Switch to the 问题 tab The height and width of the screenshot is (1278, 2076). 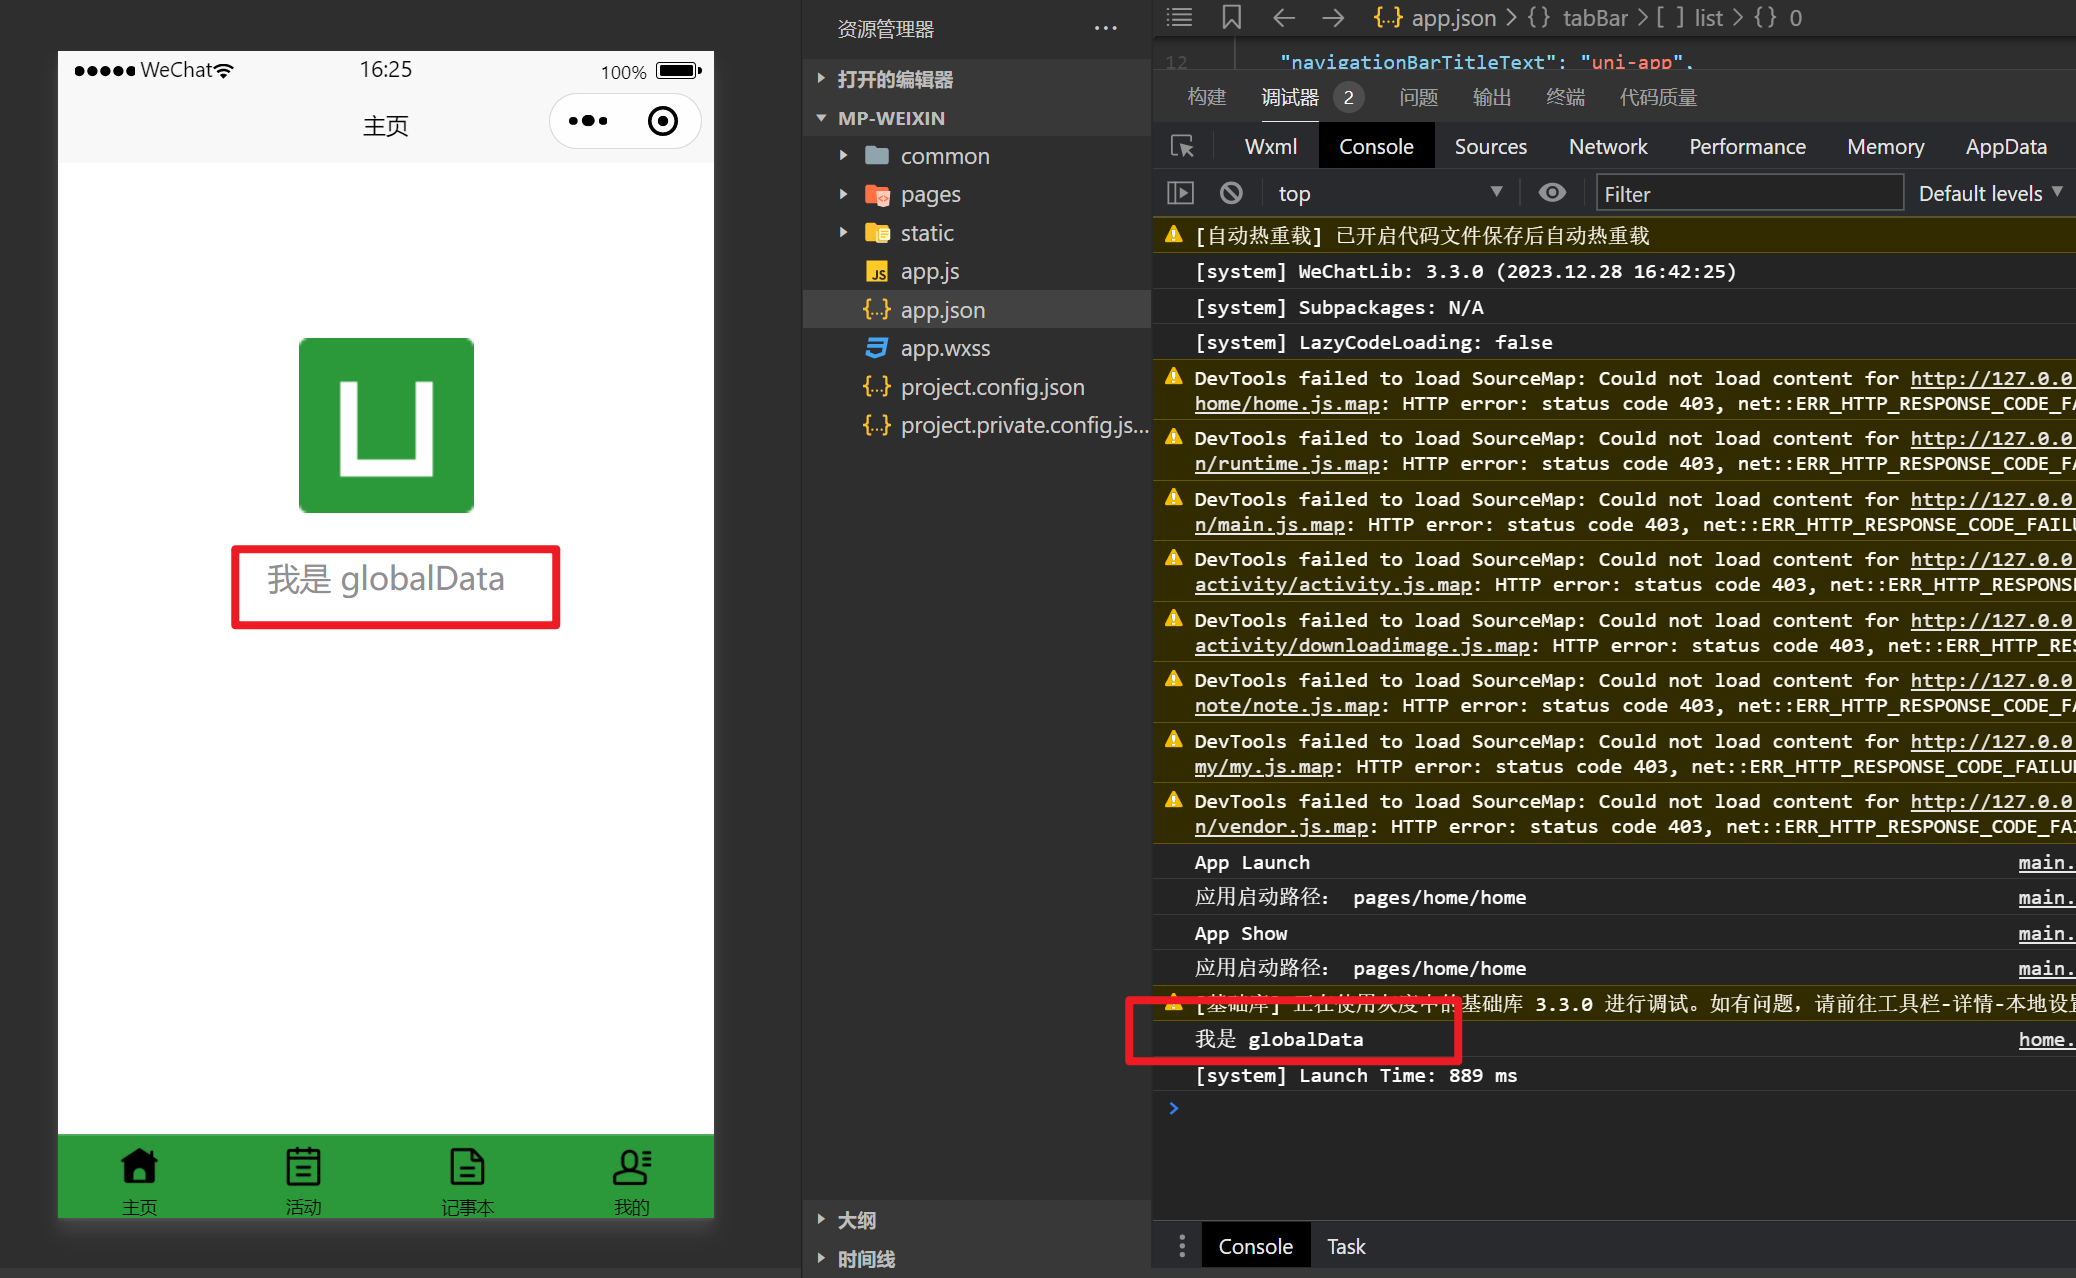[1418, 97]
